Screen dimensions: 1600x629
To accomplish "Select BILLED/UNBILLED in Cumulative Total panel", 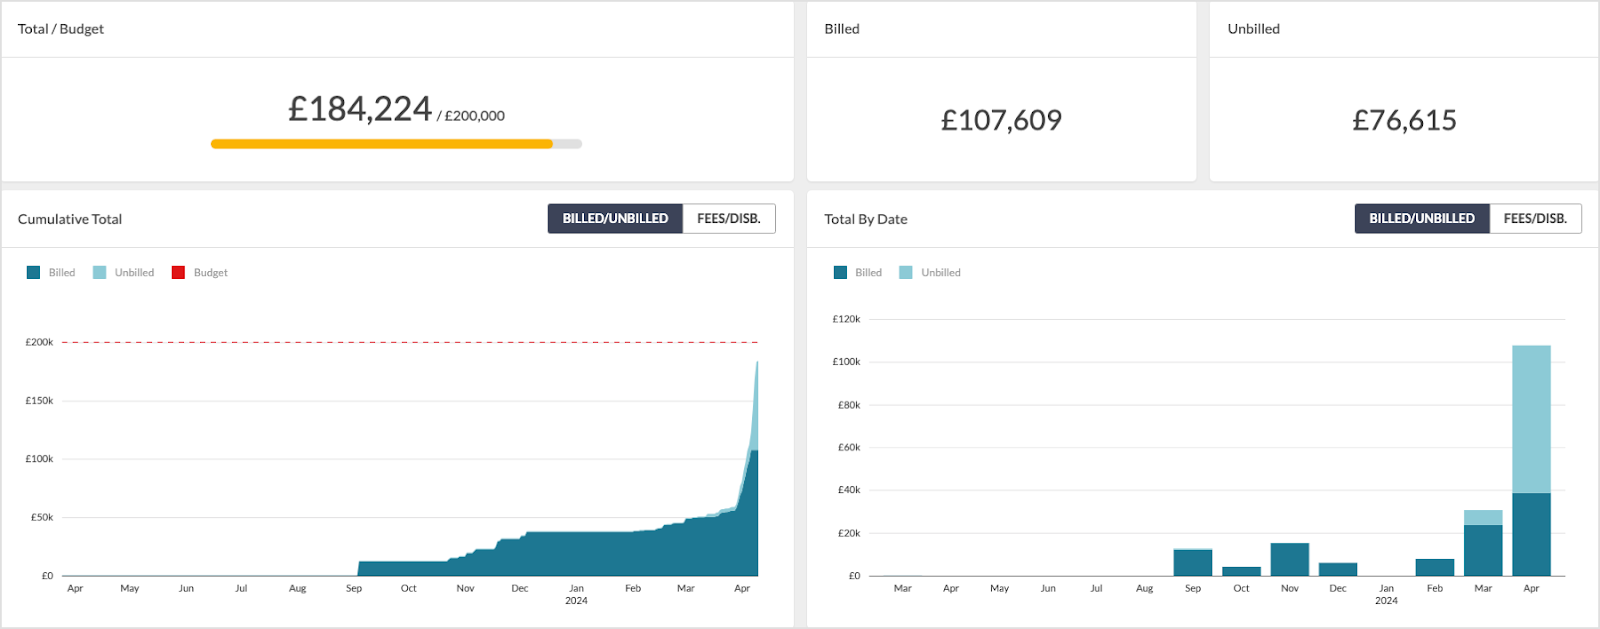I will [615, 219].
